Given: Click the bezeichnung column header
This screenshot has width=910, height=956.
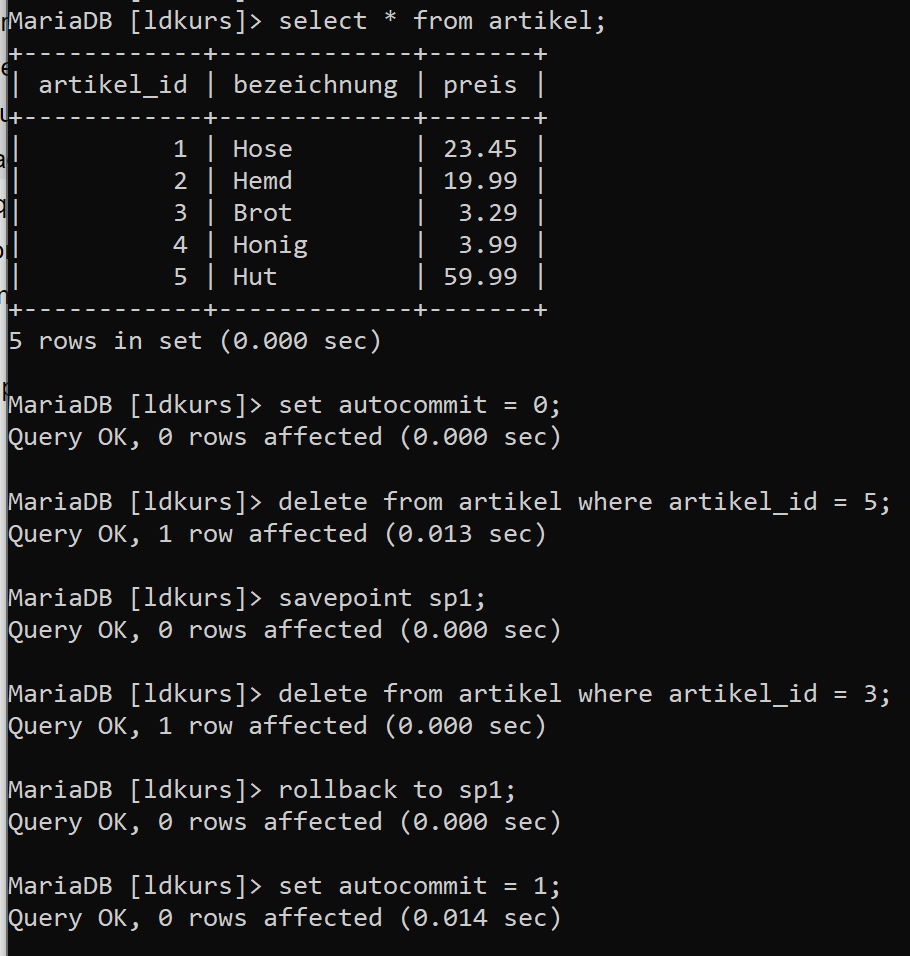Looking at the screenshot, I should (315, 85).
